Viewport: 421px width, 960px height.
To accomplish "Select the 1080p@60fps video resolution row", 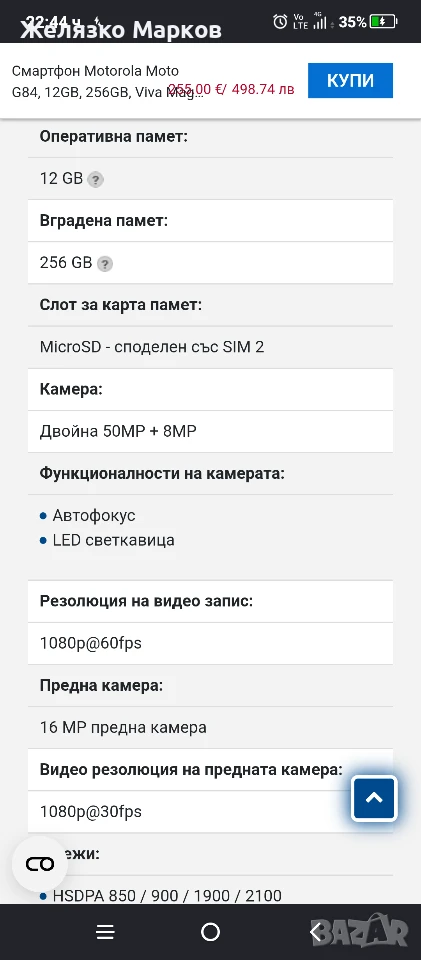I will coord(210,643).
